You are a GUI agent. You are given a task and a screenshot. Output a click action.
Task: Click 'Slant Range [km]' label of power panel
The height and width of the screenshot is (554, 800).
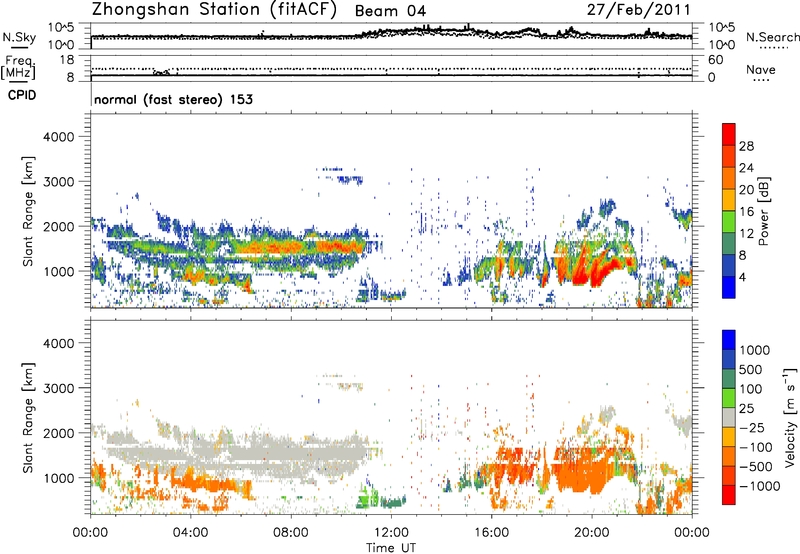pyautogui.click(x=28, y=211)
